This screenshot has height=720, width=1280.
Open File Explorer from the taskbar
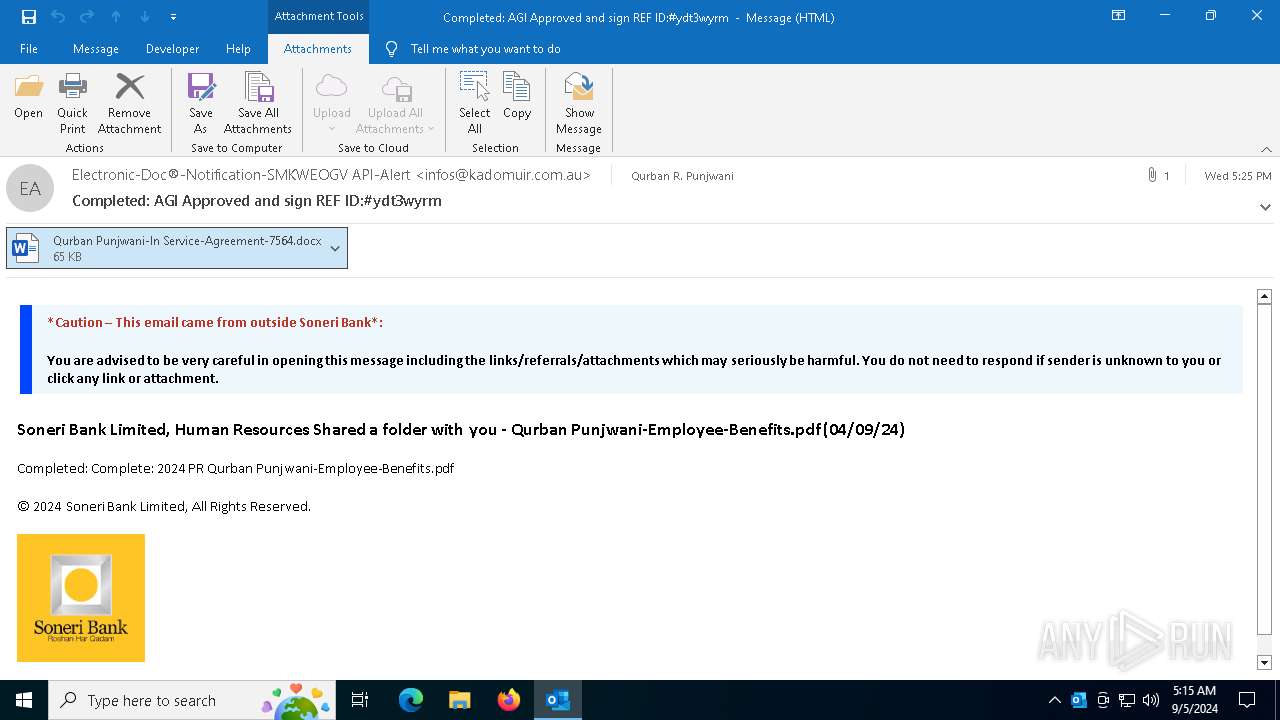pyautogui.click(x=460, y=700)
